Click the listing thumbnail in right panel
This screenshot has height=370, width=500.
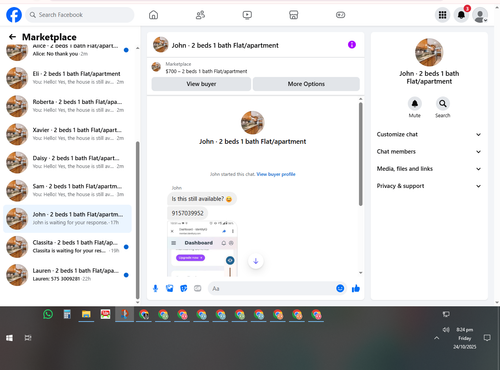429,52
